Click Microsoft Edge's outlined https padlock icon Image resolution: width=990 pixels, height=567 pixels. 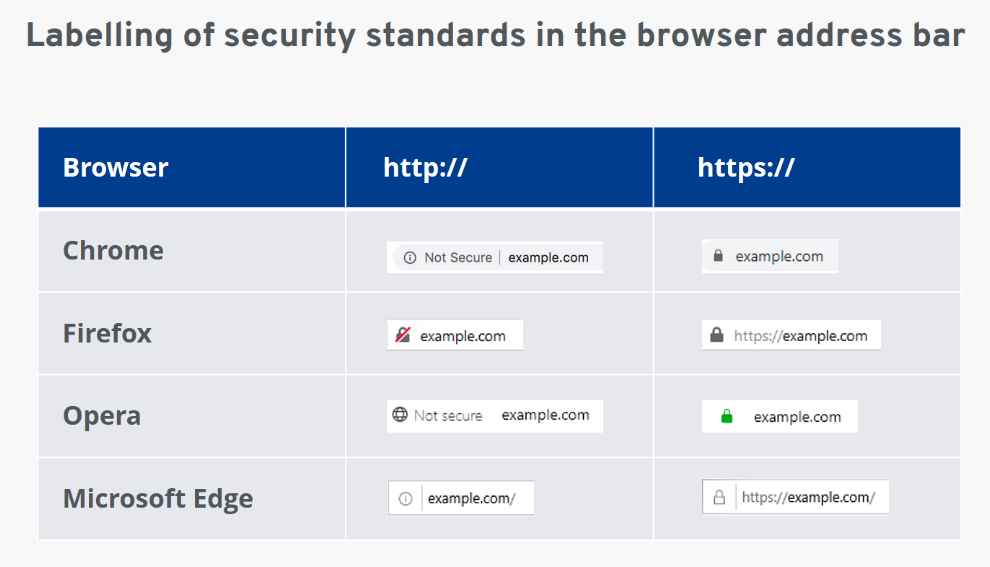tap(718, 497)
